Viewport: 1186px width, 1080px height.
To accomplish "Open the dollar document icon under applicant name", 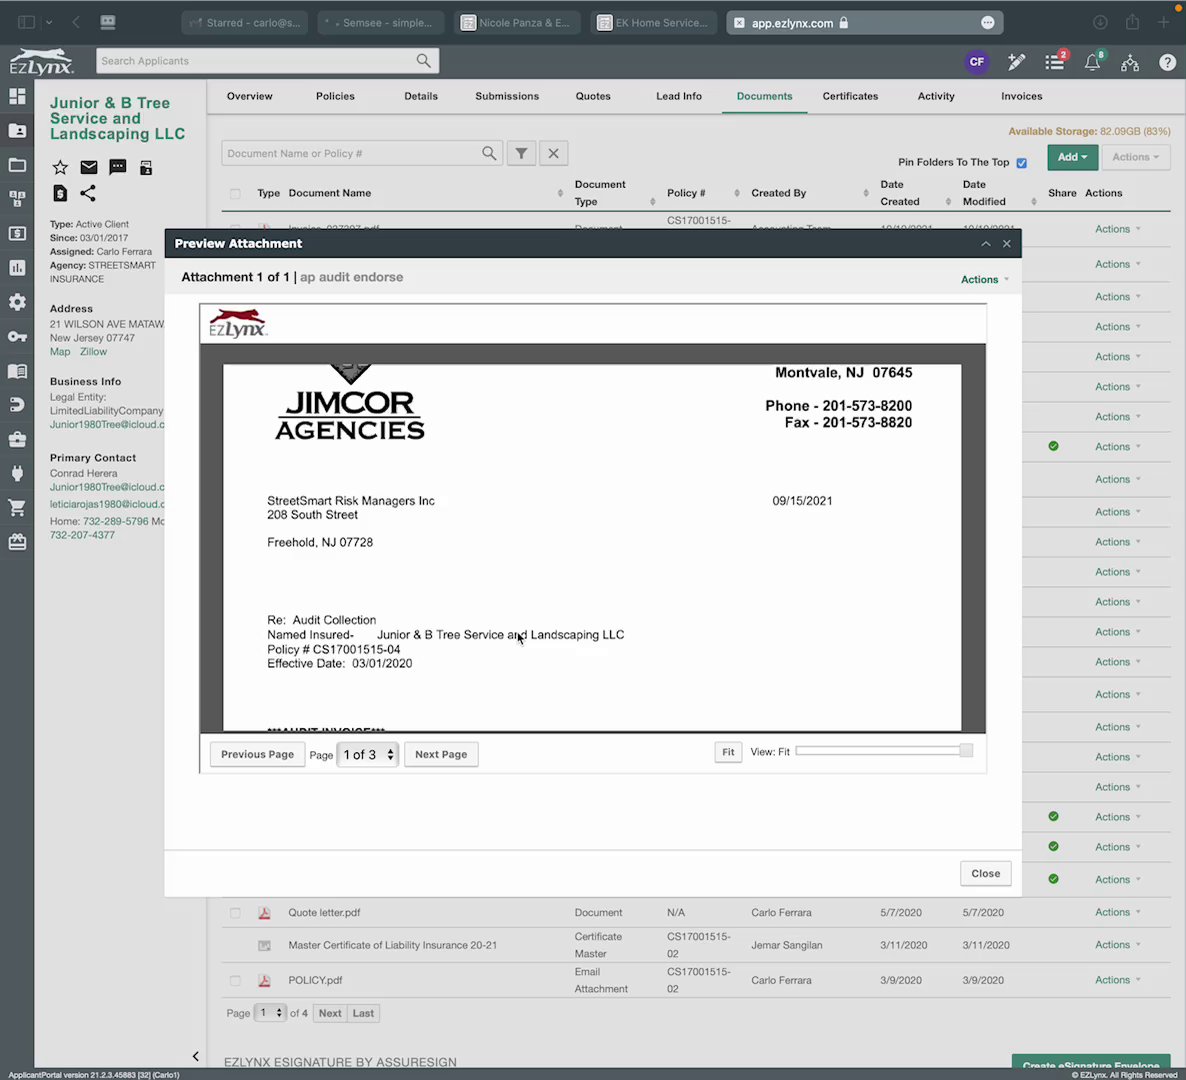I will (60, 194).
